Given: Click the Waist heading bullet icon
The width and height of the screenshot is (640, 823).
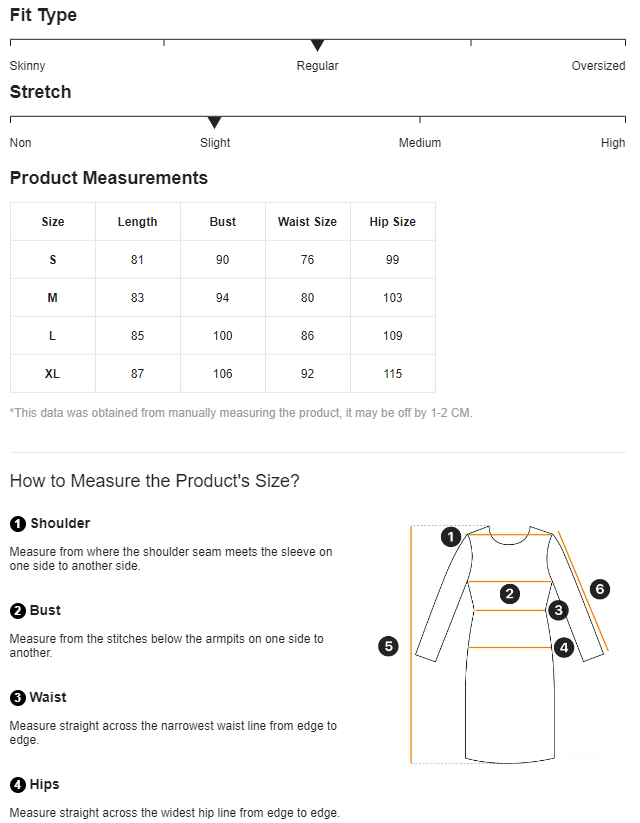Looking at the screenshot, I should [18, 698].
